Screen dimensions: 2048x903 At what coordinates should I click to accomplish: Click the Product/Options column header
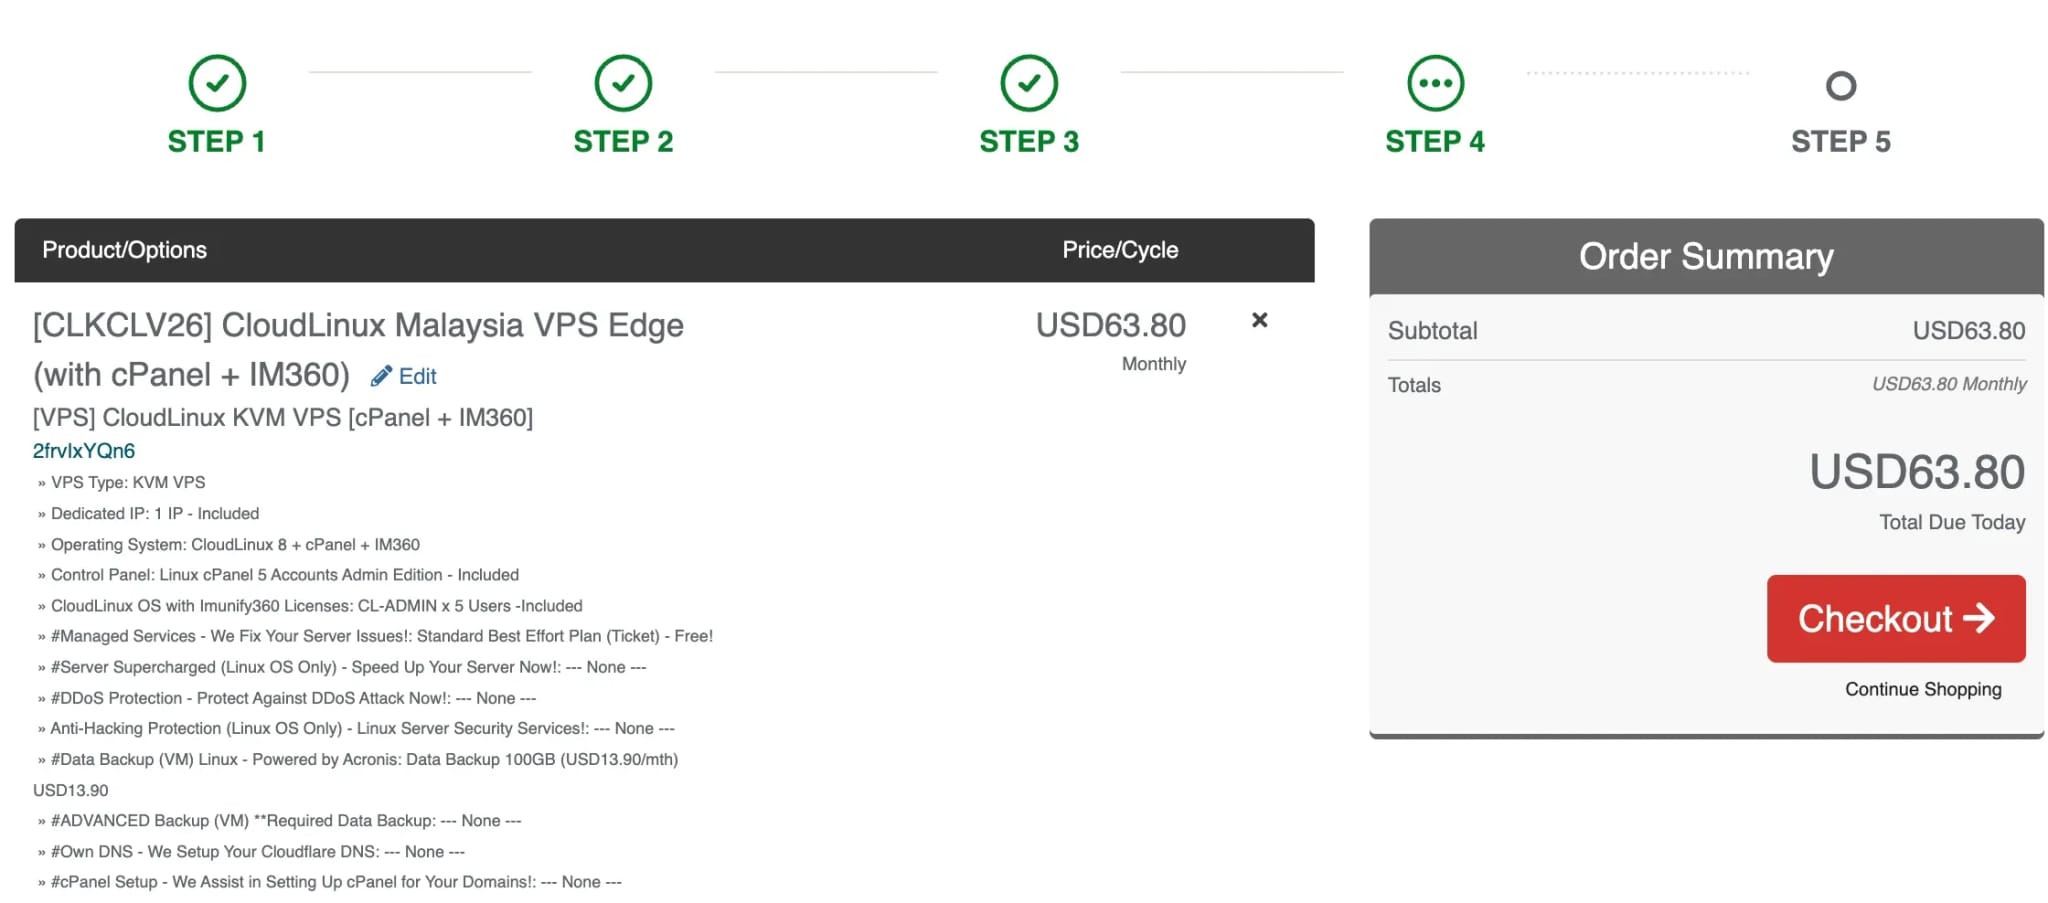[125, 250]
